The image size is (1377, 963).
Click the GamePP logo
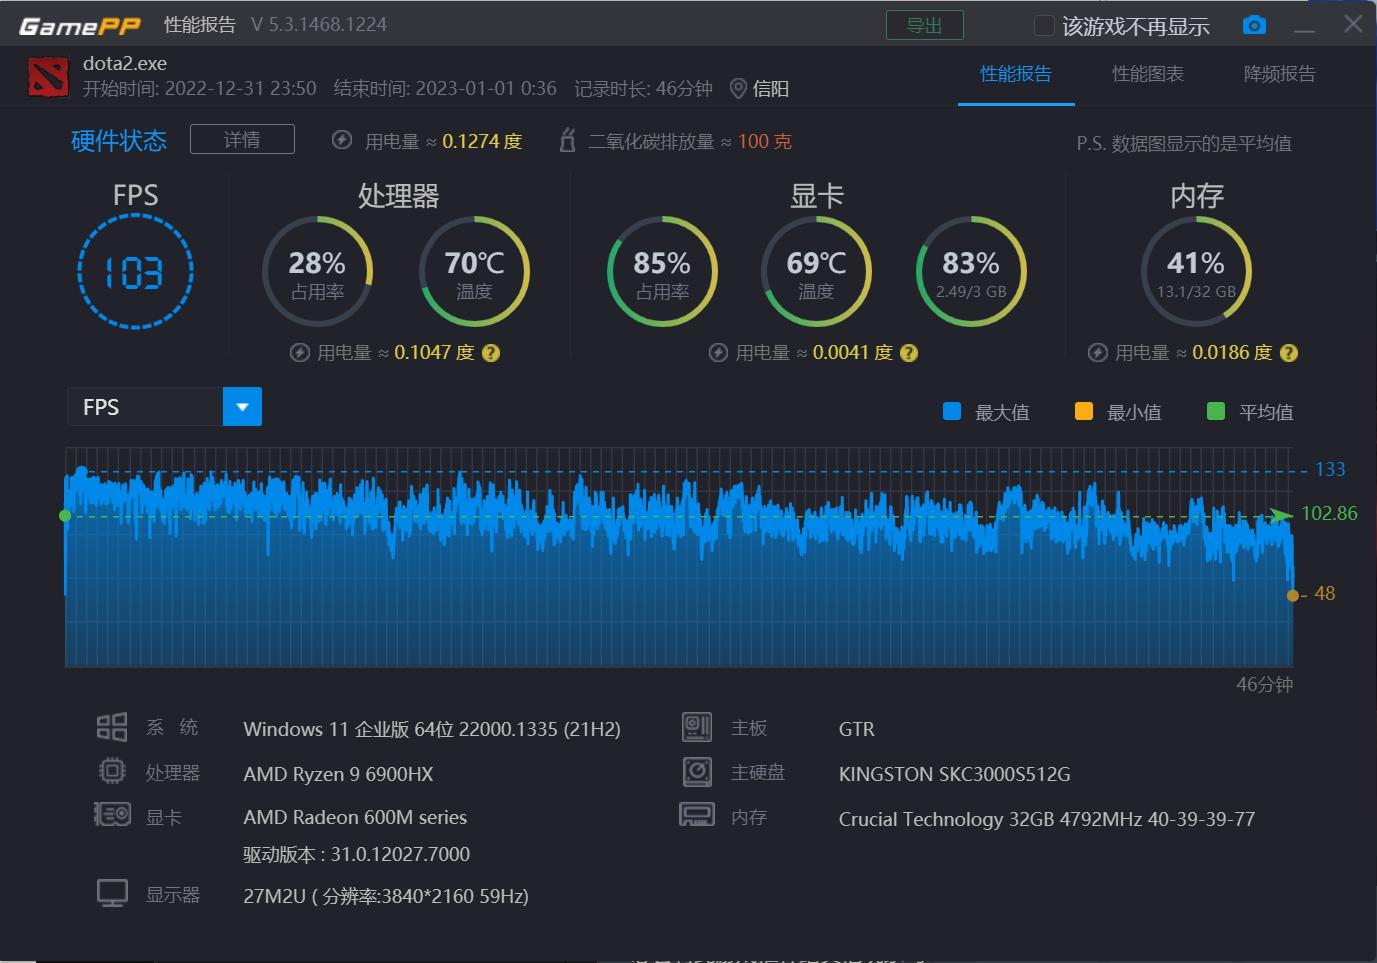[80, 25]
